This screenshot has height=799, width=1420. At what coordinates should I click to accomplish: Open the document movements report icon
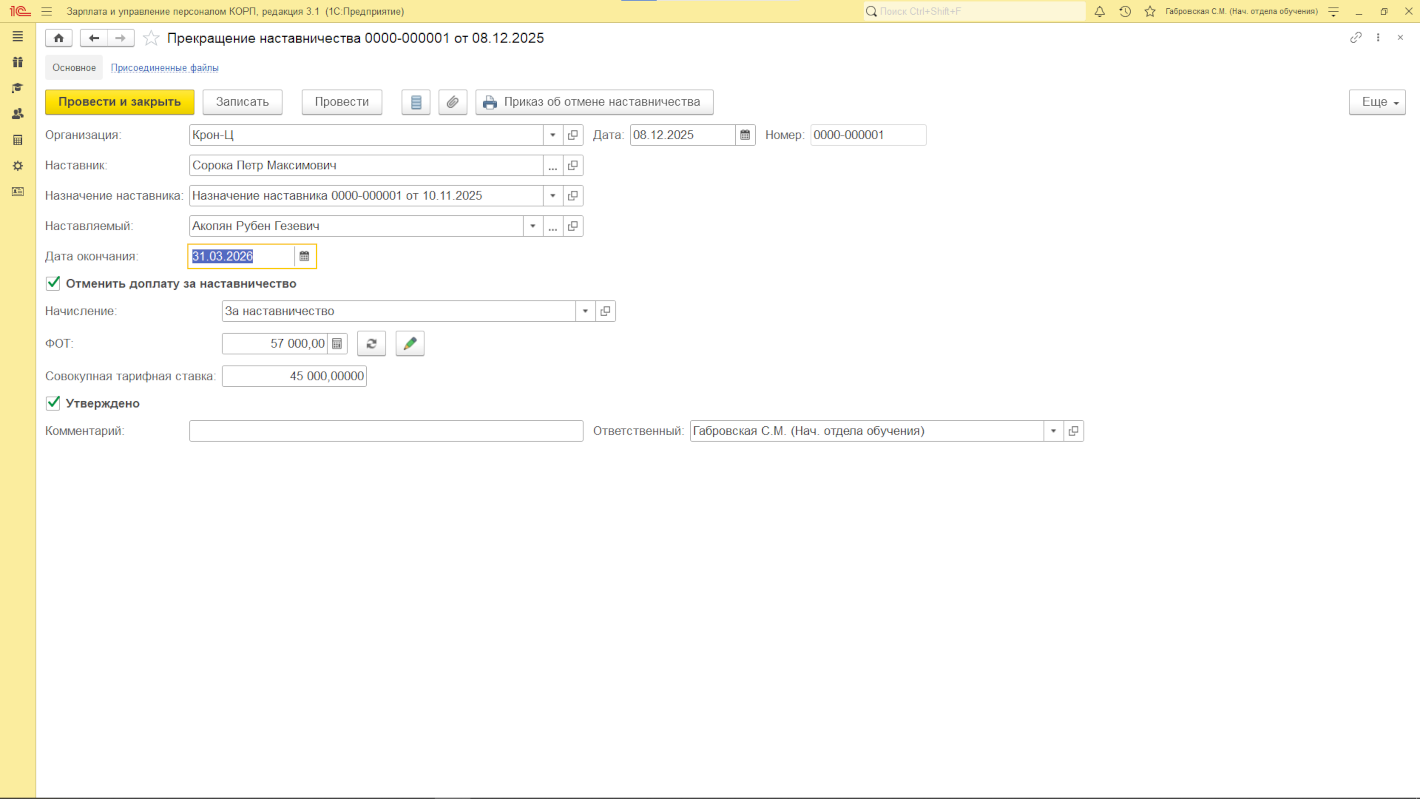(x=416, y=102)
